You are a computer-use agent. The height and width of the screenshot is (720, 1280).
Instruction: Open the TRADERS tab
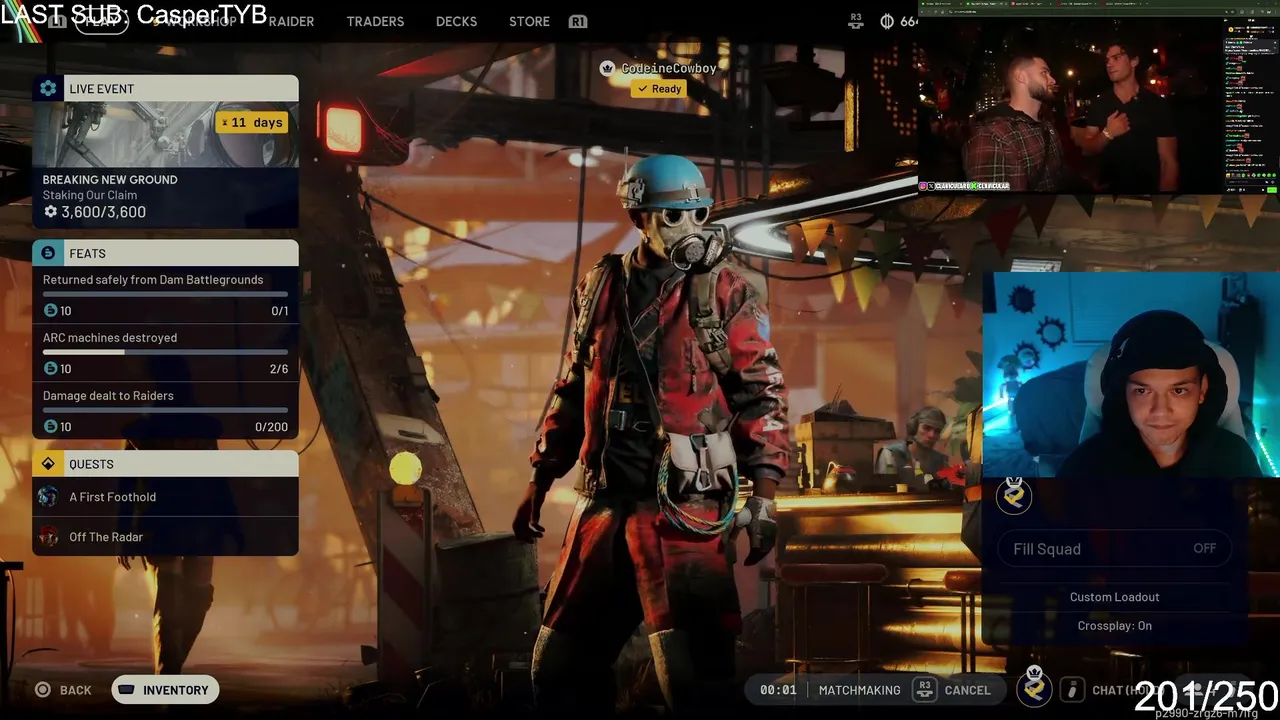click(375, 21)
